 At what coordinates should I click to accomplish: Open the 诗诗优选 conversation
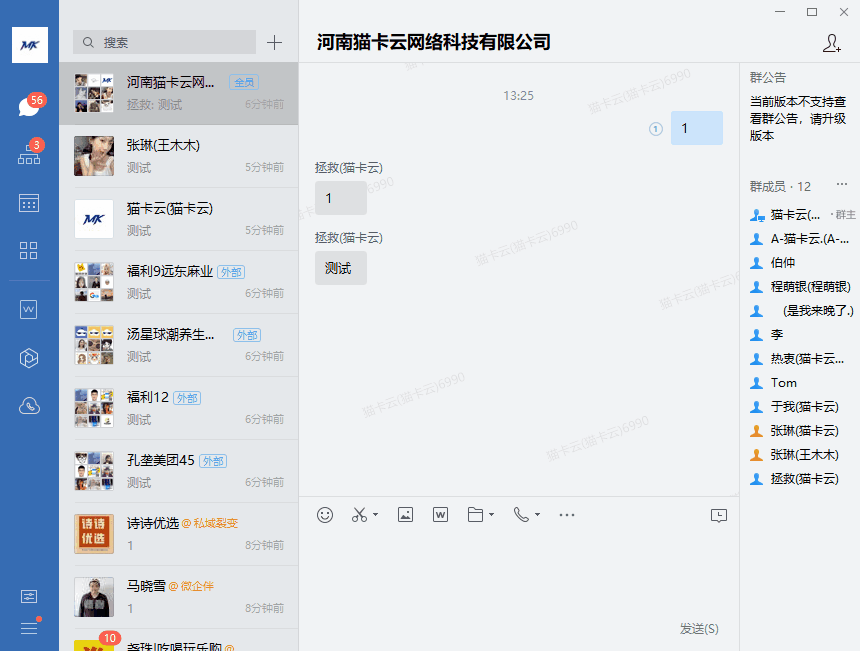pos(179,535)
